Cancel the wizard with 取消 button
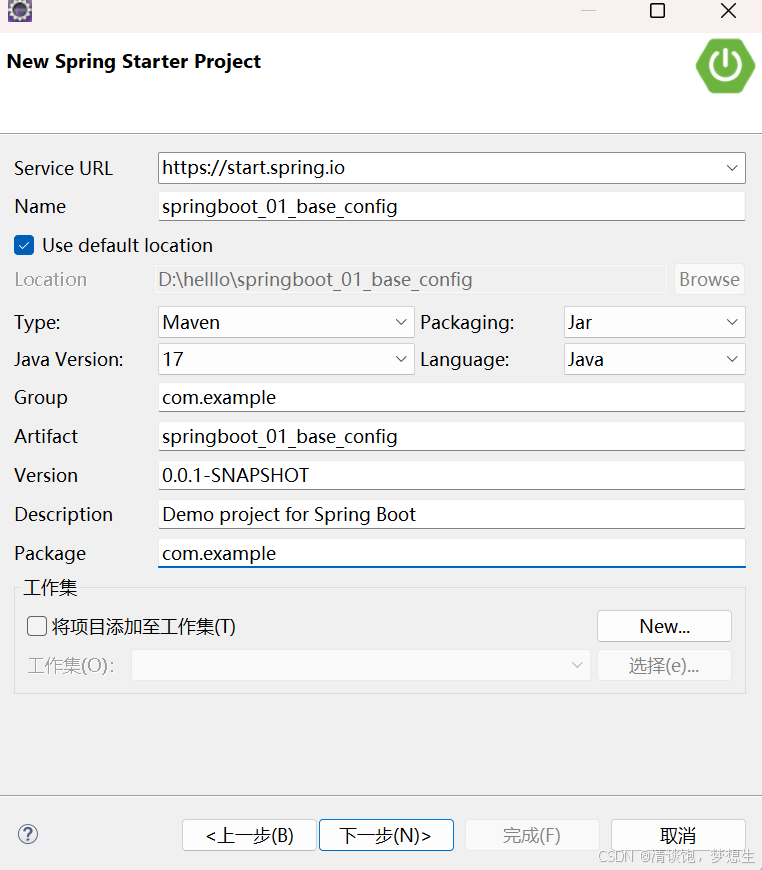This screenshot has width=762, height=870. pos(678,834)
